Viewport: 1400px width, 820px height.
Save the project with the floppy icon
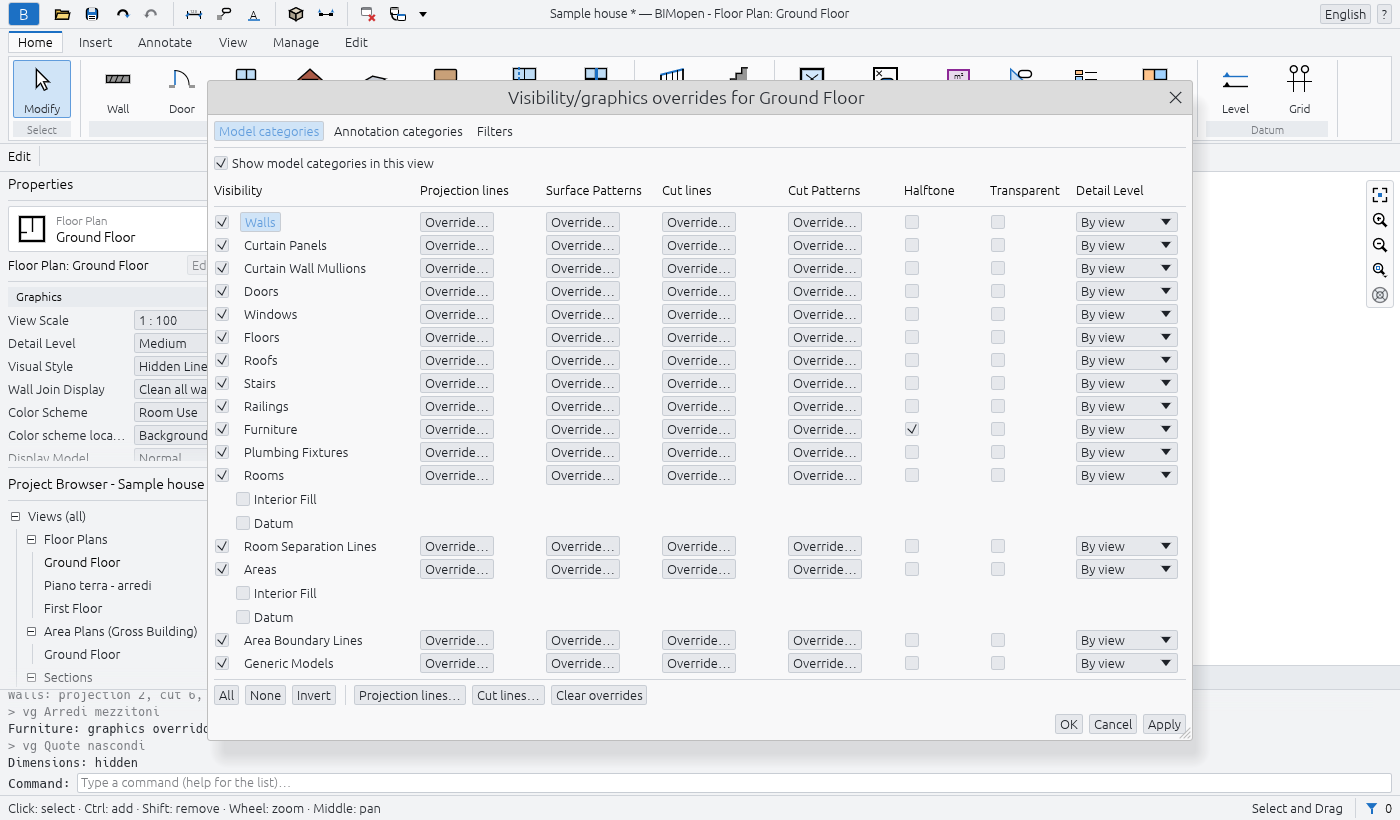click(92, 14)
